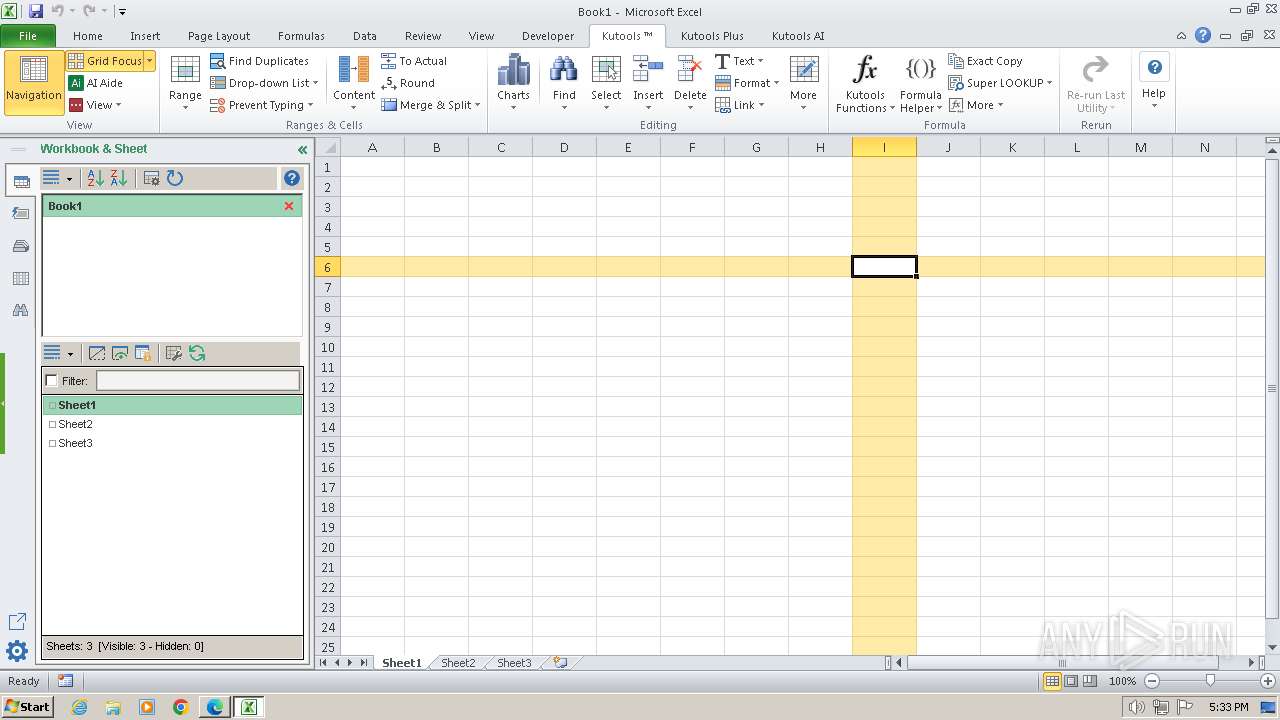Image resolution: width=1280 pixels, height=720 pixels.
Task: Open the AI Aide tool
Action: (96, 83)
